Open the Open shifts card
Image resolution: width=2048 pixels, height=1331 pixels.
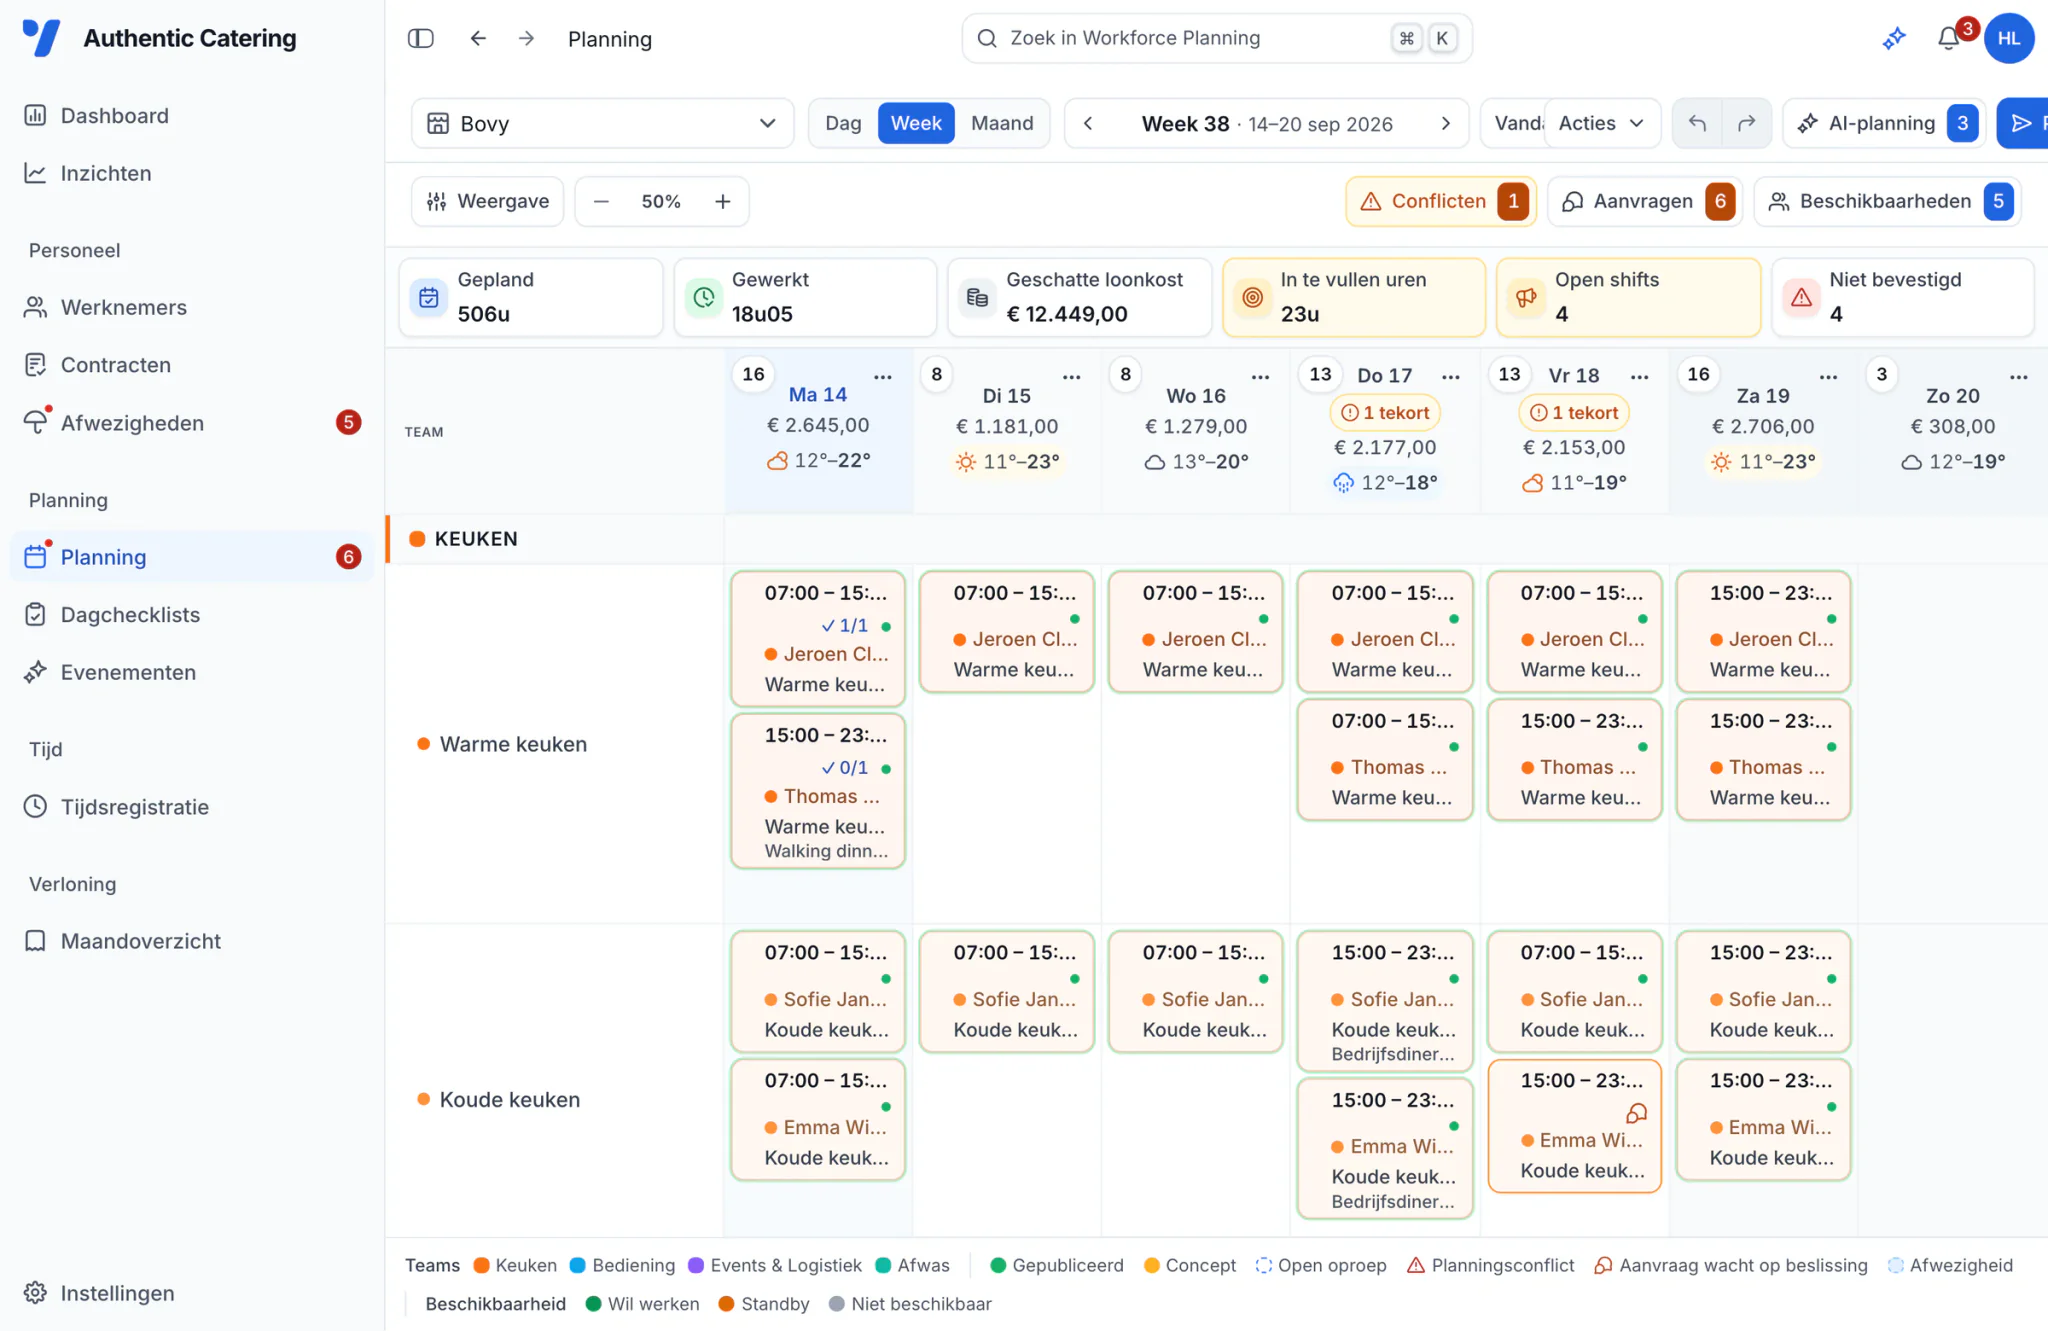(x=1628, y=297)
